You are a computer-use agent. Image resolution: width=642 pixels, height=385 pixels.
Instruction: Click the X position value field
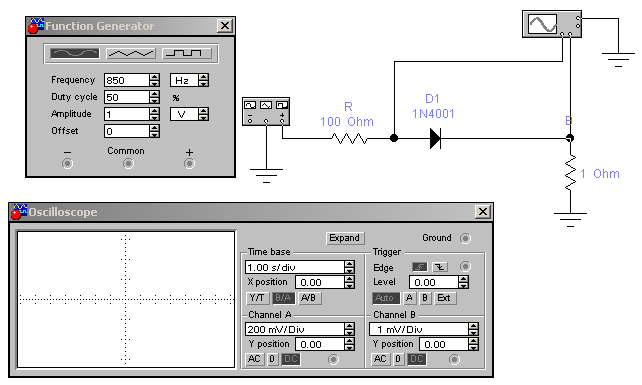(320, 282)
